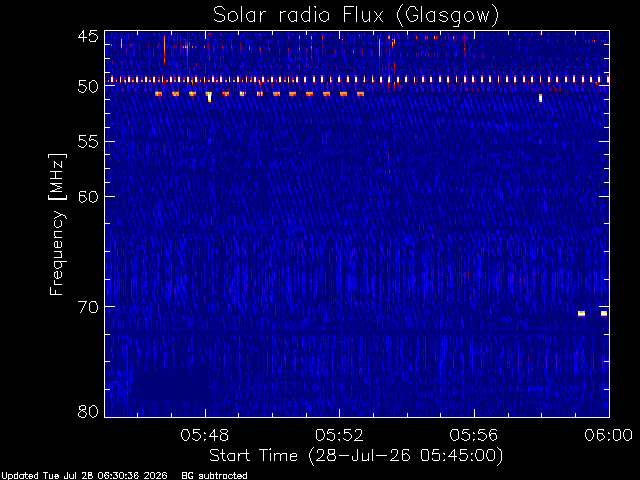Click the isolated bright spot below 50 MHz near 05:58
Screen dimensions: 640x480
point(540,98)
